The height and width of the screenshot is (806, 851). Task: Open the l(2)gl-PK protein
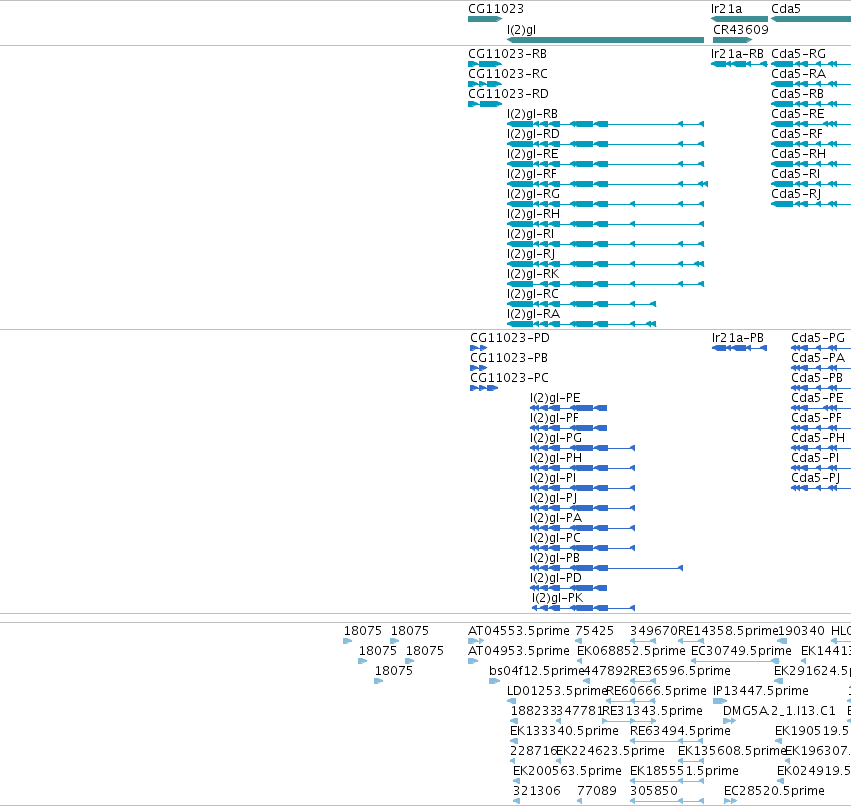[557, 599]
